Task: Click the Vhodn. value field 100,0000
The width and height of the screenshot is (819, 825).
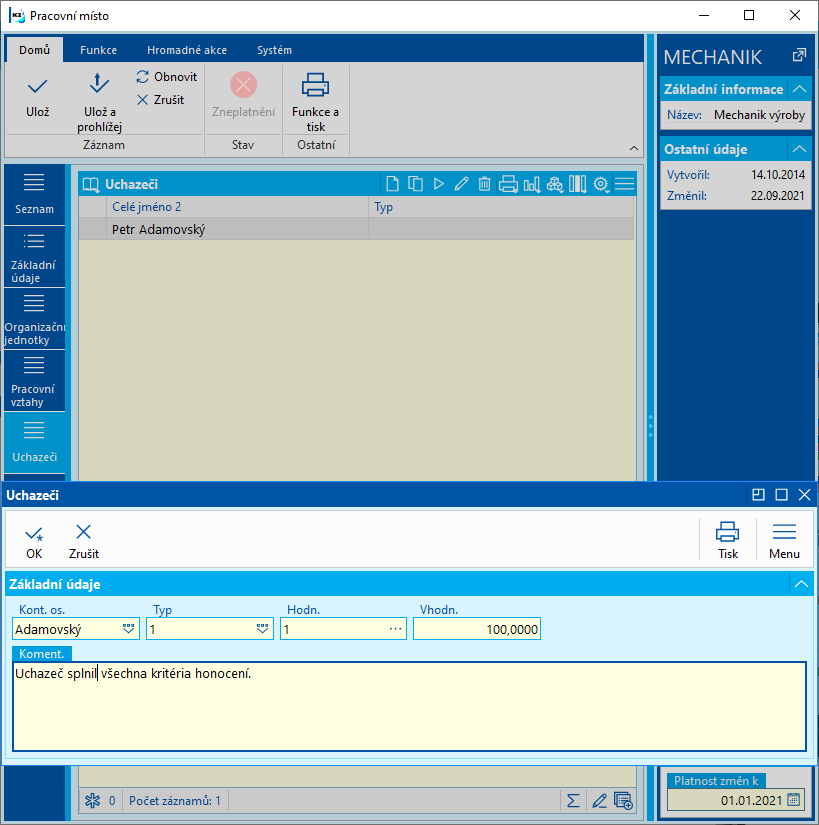Action: tap(477, 629)
